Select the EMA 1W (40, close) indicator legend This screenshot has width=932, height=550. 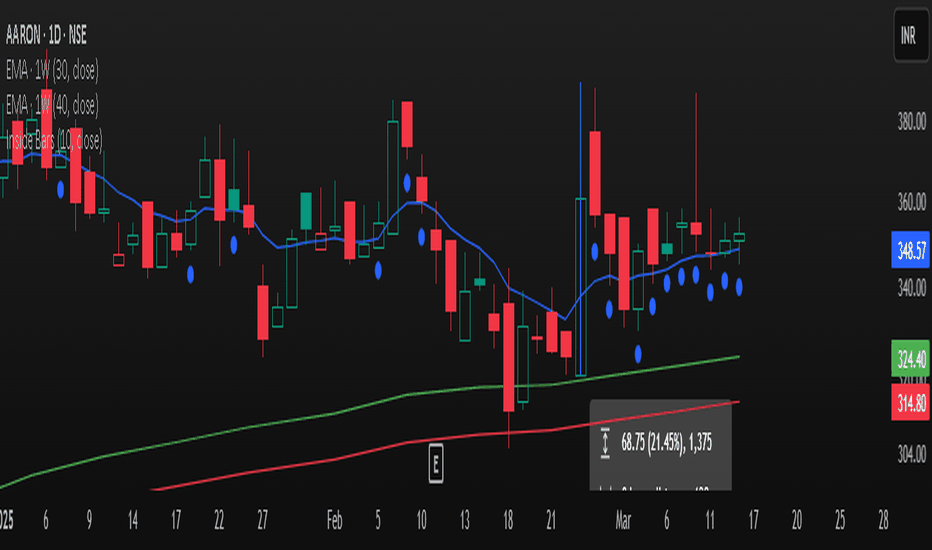point(52,105)
